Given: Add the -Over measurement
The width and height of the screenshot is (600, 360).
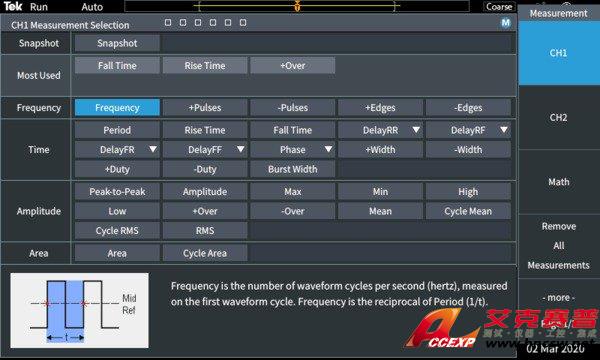Looking at the screenshot, I should pyautogui.click(x=293, y=211).
